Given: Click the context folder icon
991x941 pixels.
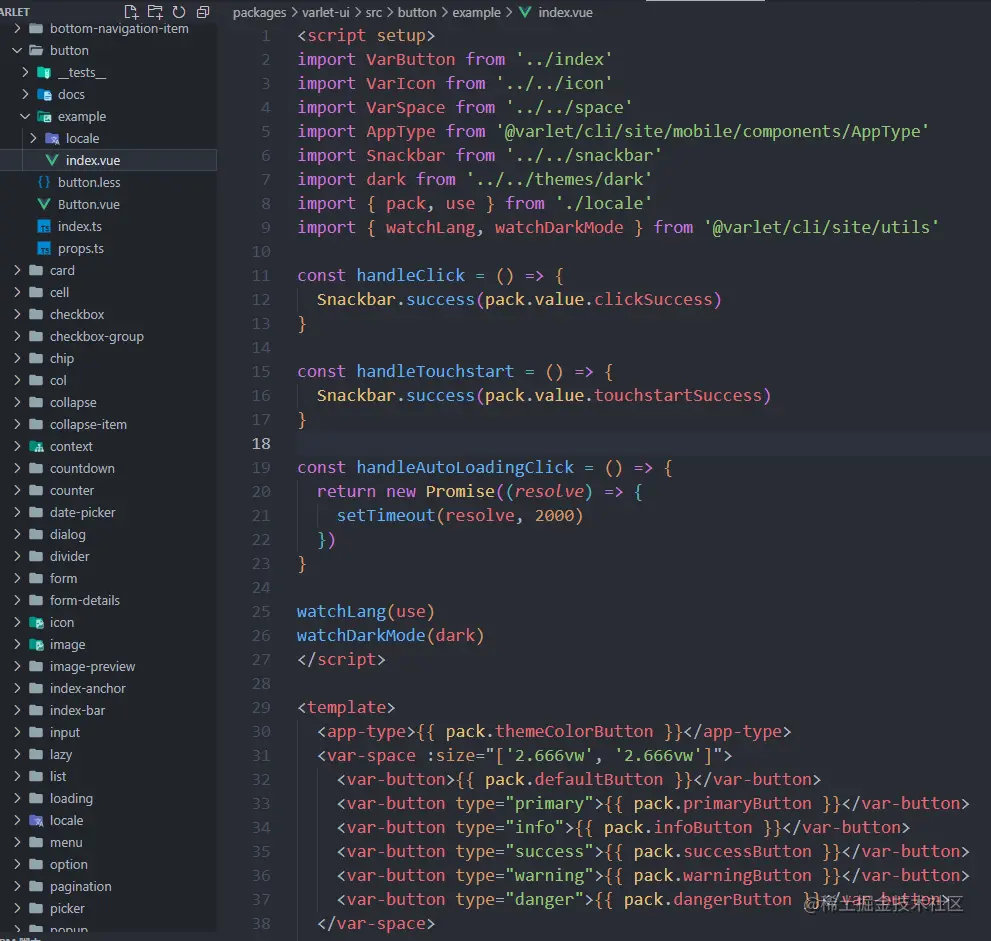Looking at the screenshot, I should 36,446.
